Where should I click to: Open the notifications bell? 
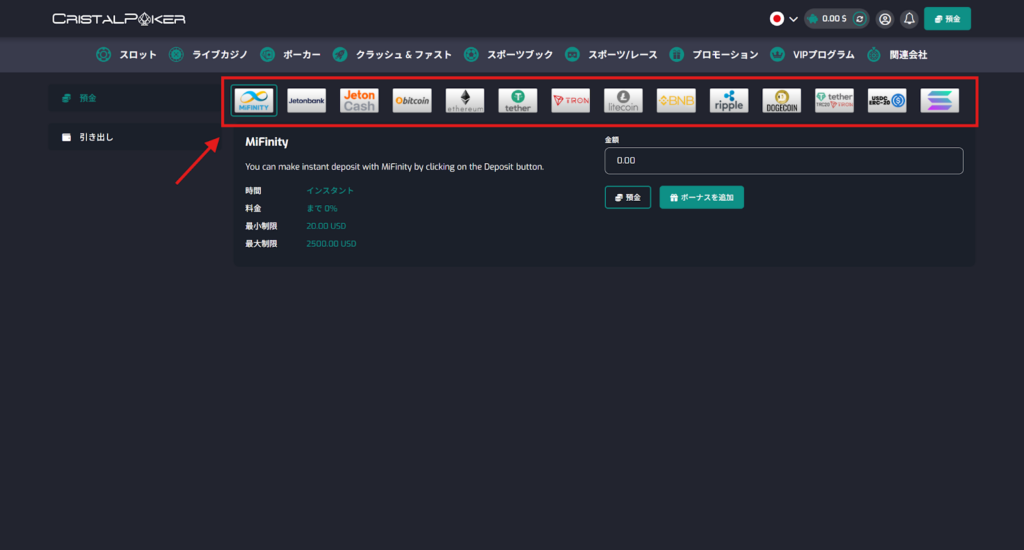coord(909,19)
